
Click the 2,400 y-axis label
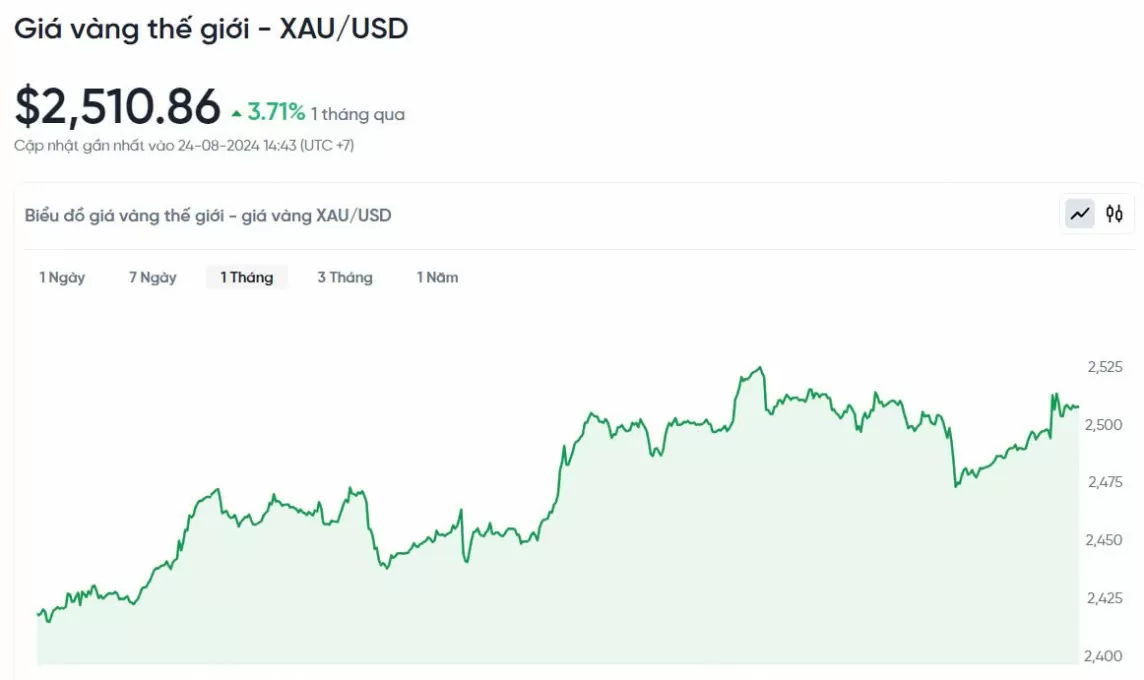1103,656
